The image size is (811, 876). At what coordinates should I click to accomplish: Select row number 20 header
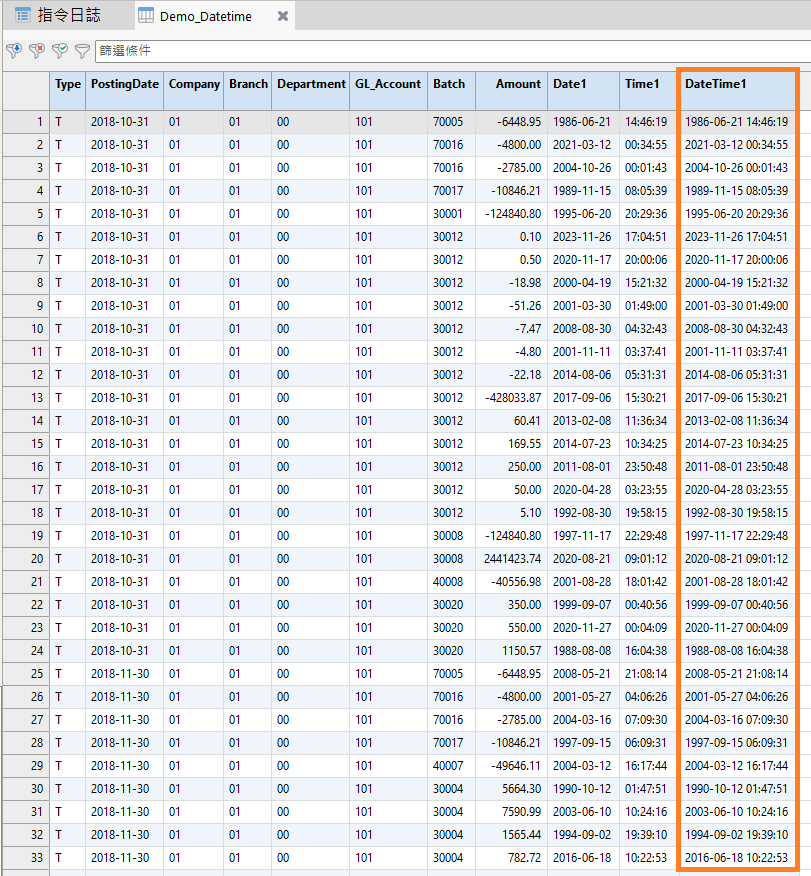[x=25, y=559]
